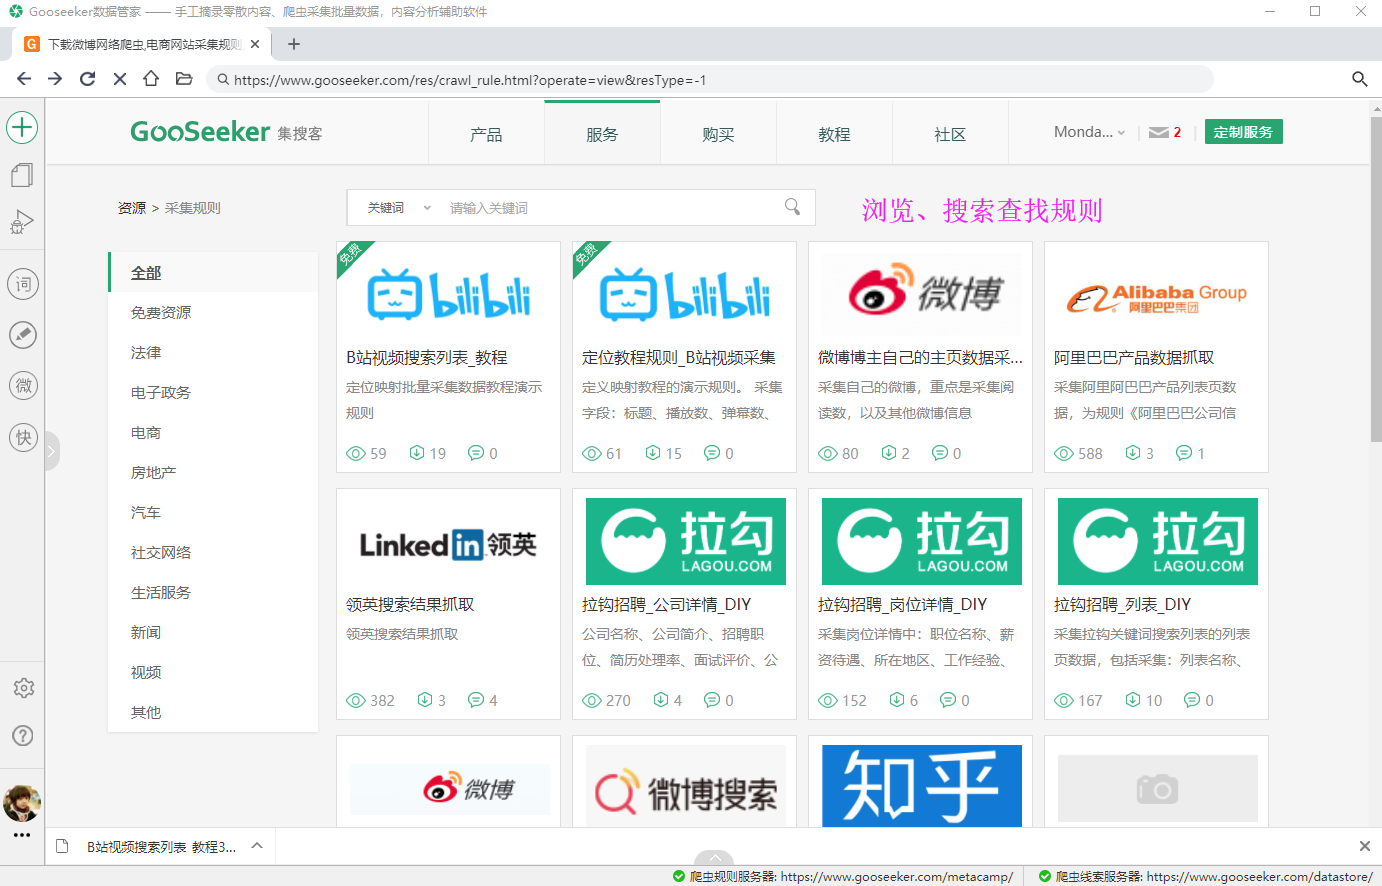
Task: Select the 免费资源 category
Action: click(x=213, y=312)
